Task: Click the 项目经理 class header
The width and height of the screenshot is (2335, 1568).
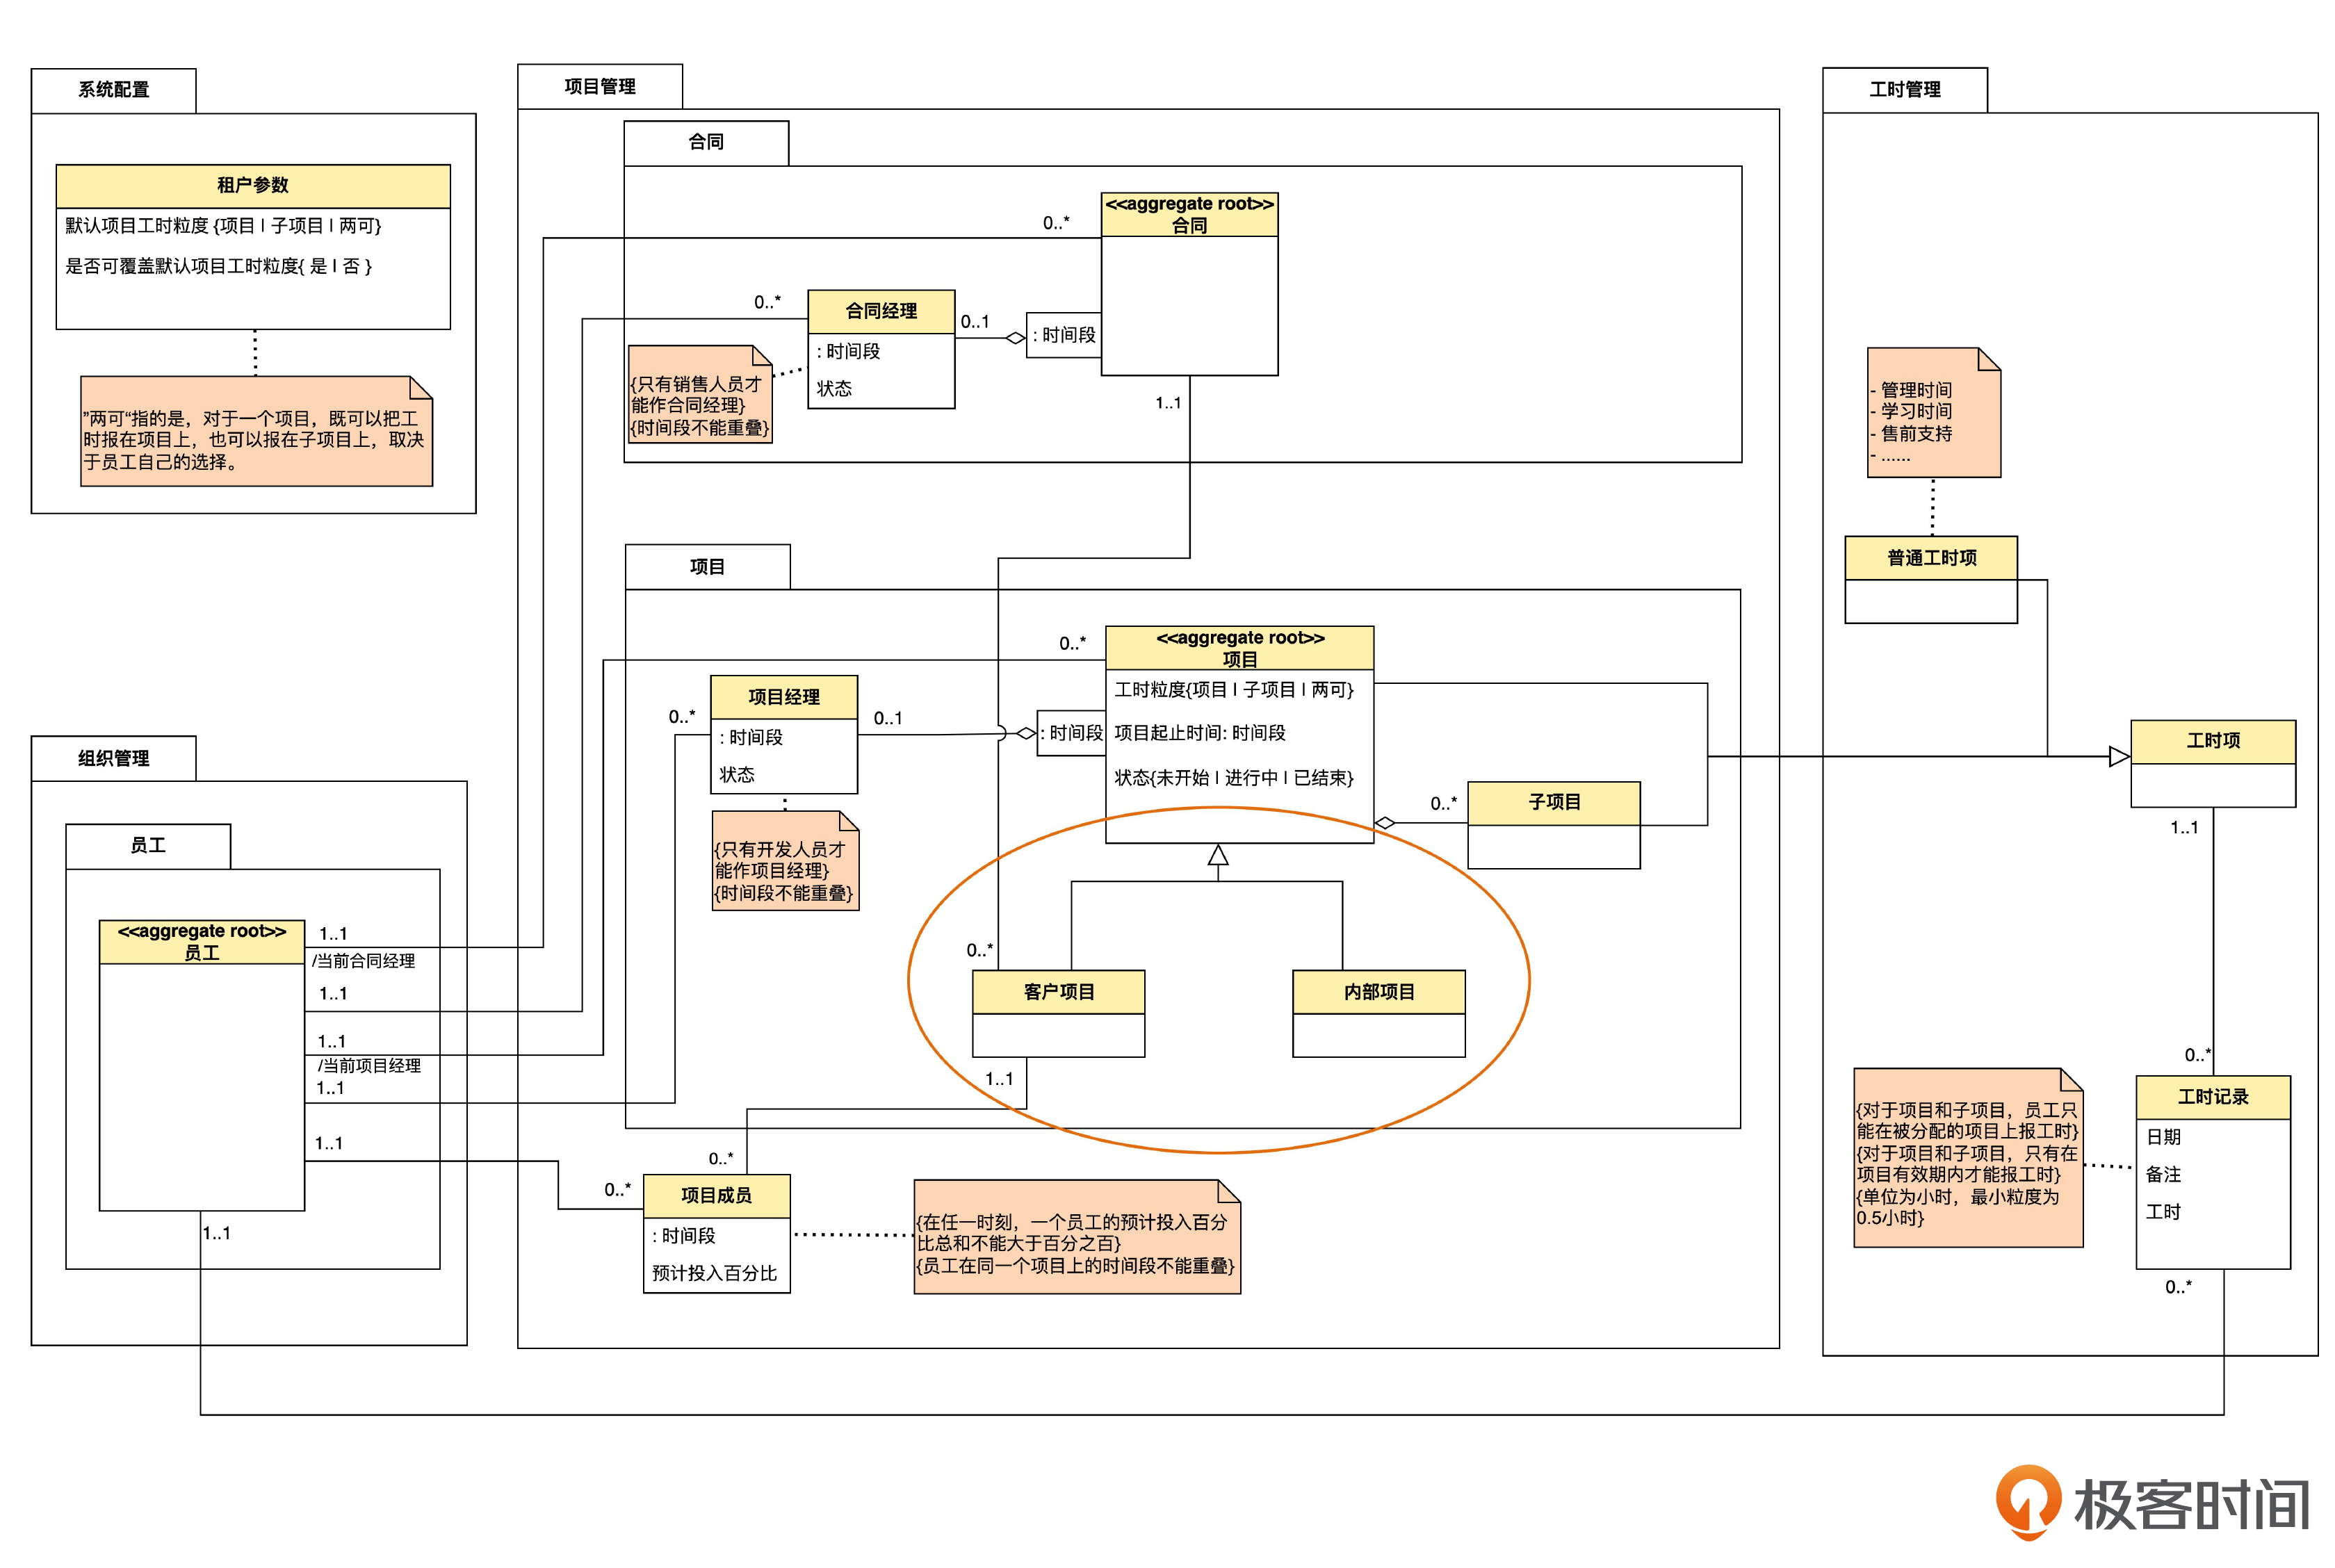Action: [x=783, y=697]
